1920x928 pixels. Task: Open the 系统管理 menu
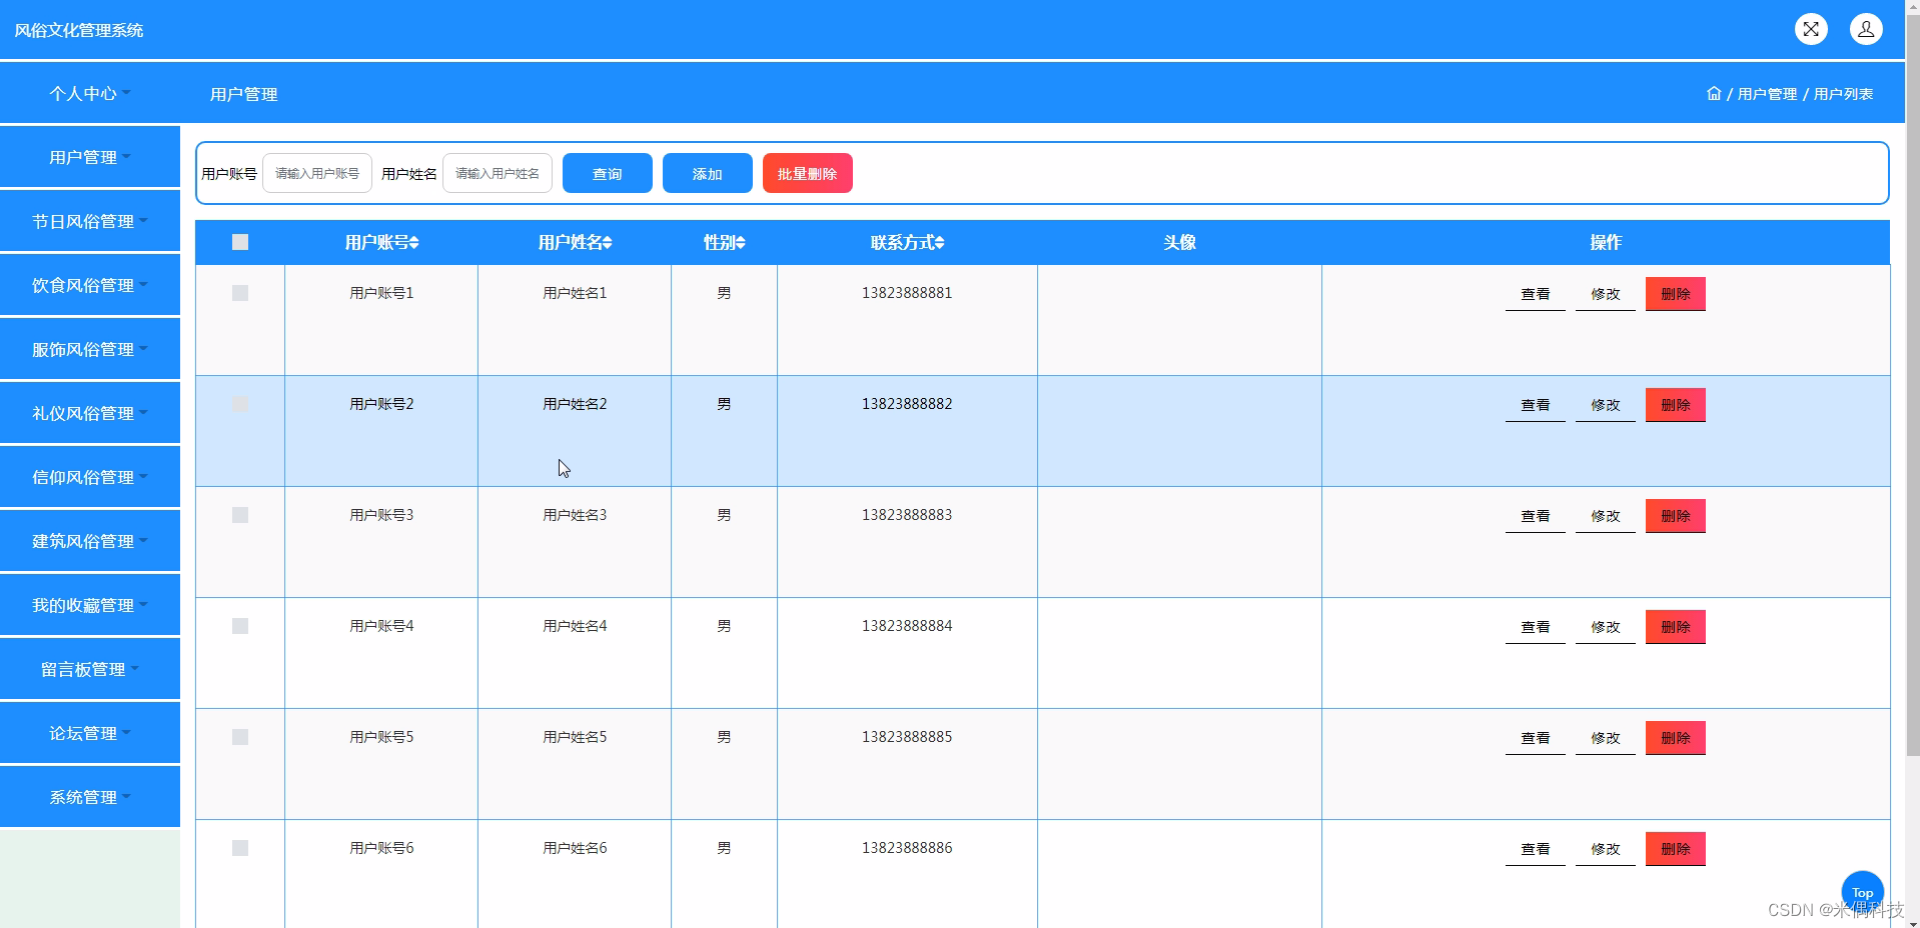click(90, 797)
